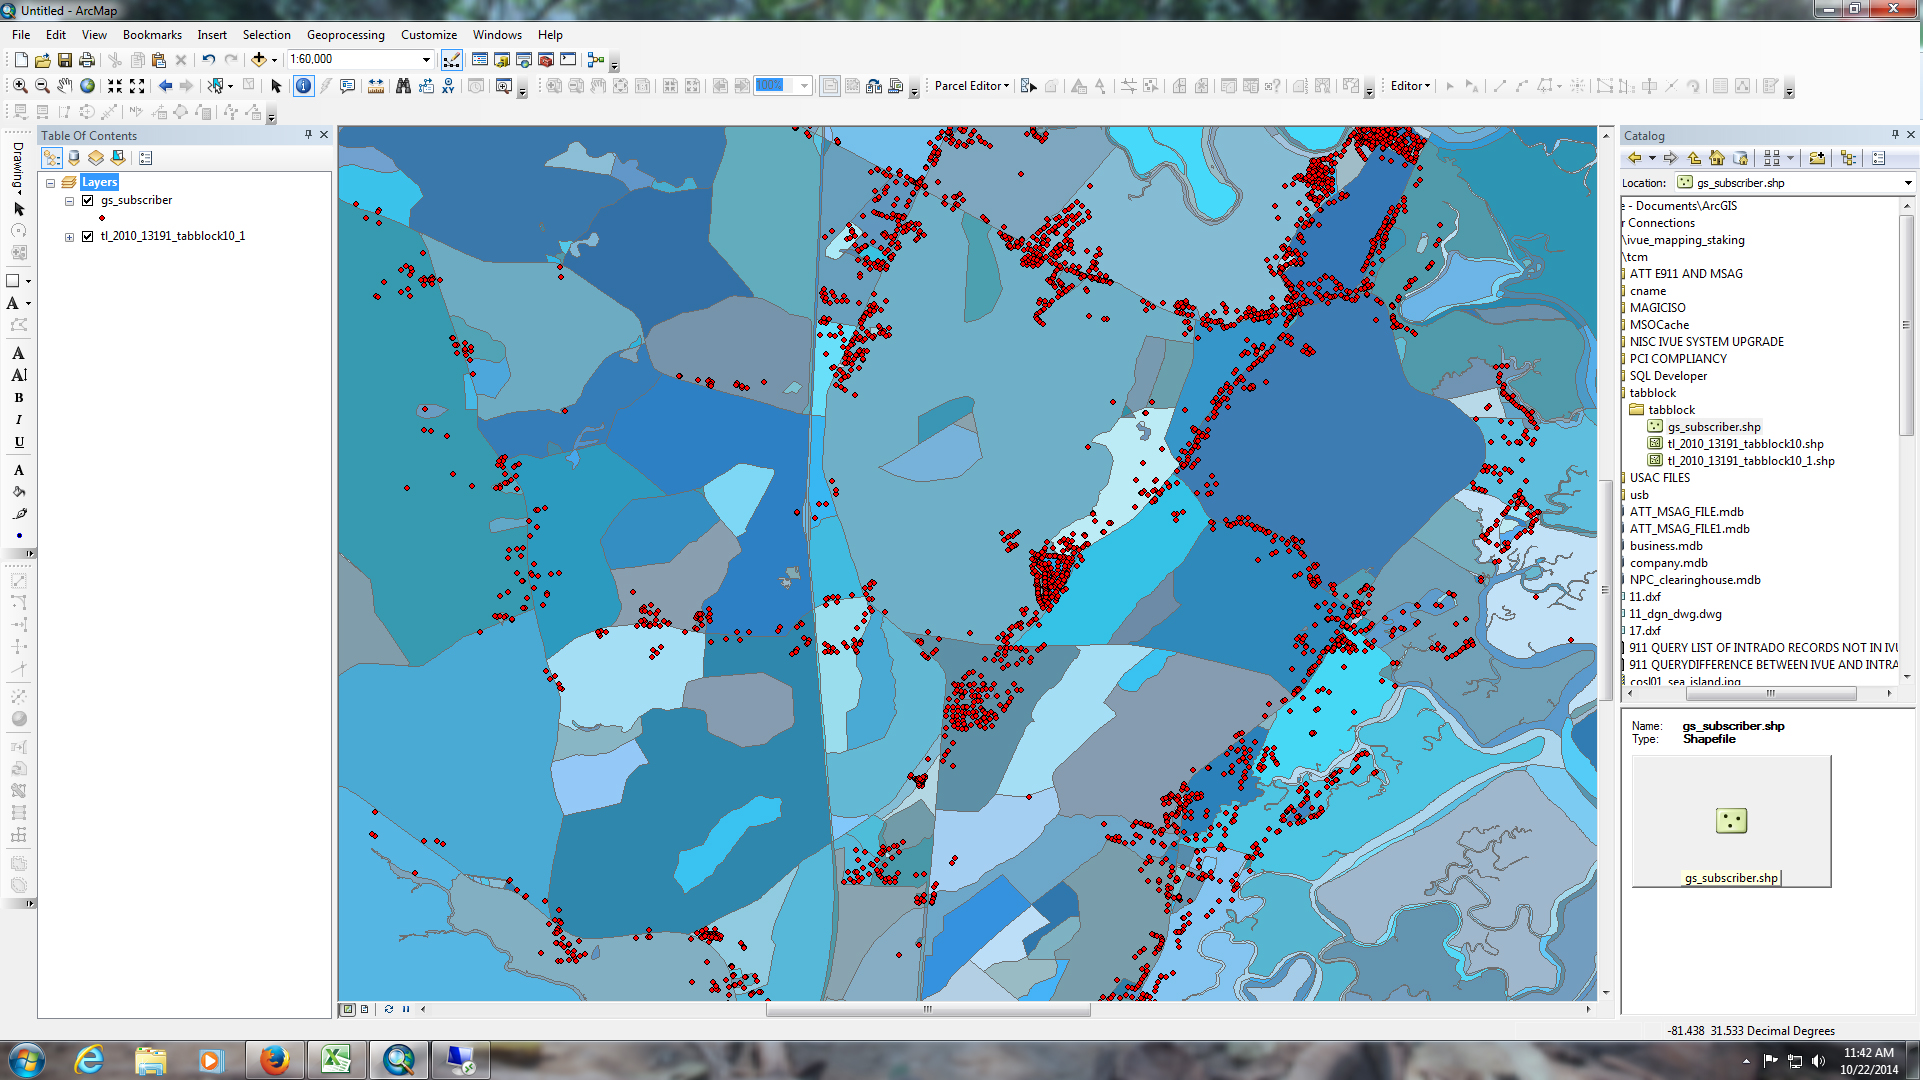The width and height of the screenshot is (1923, 1080).
Task: Click the Catalog vertical scrollbar
Action: (x=1906, y=325)
